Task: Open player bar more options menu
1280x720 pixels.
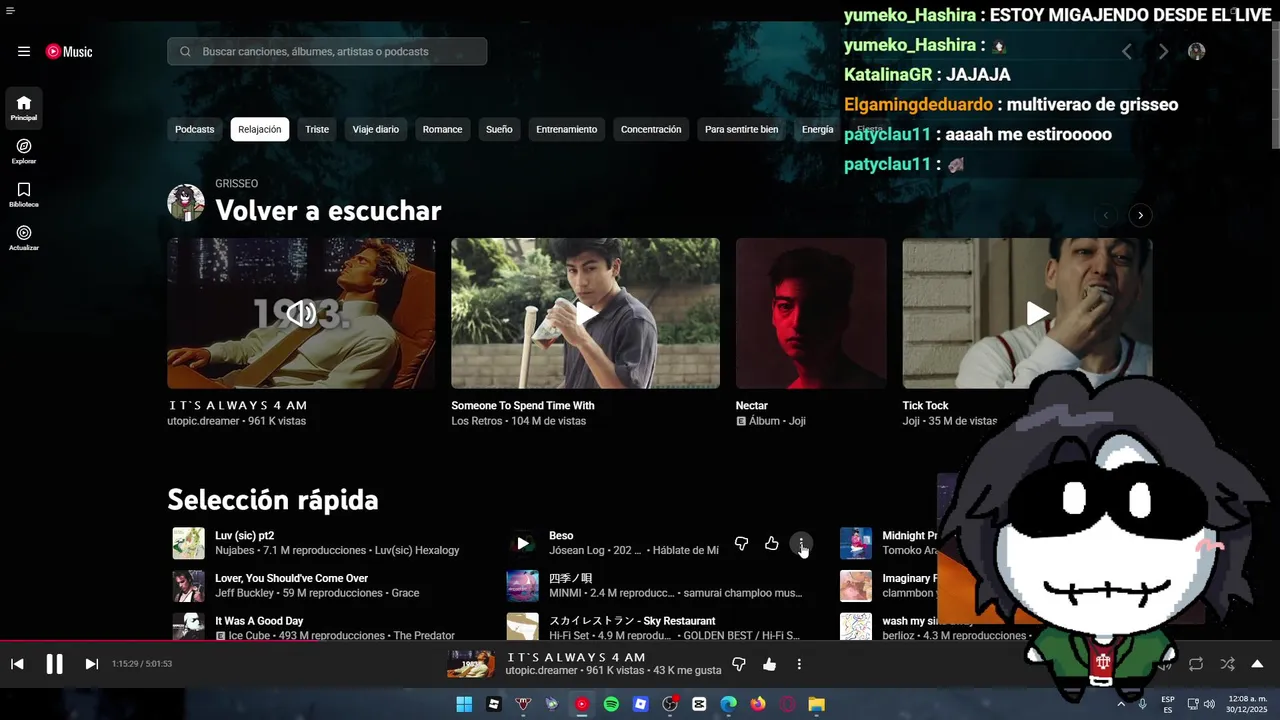Action: point(799,664)
